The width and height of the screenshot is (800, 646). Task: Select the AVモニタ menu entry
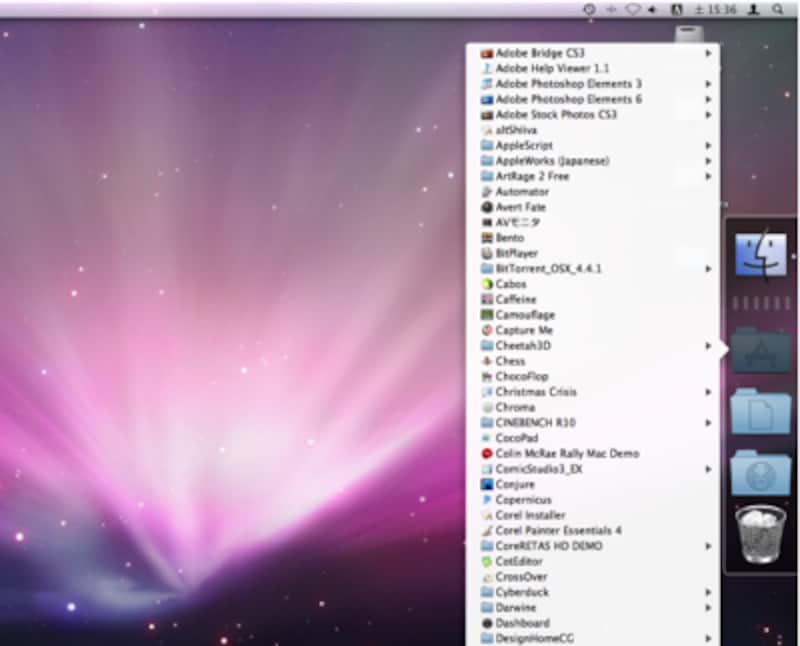click(593, 222)
